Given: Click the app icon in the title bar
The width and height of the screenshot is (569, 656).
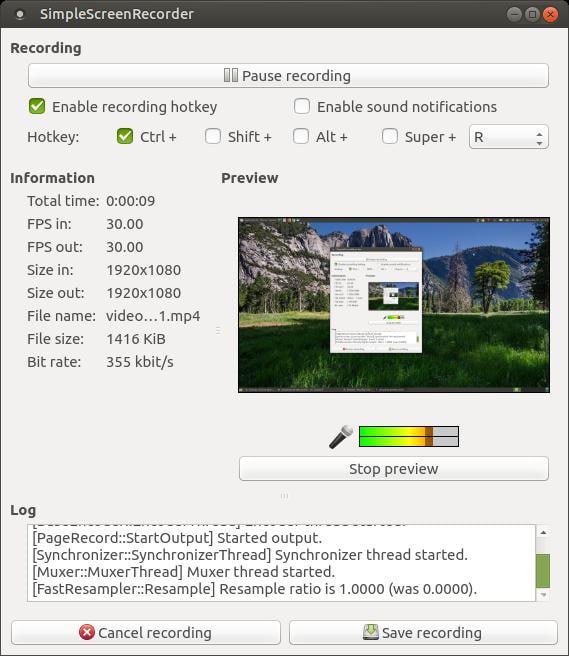Looking at the screenshot, I should click(x=20, y=14).
